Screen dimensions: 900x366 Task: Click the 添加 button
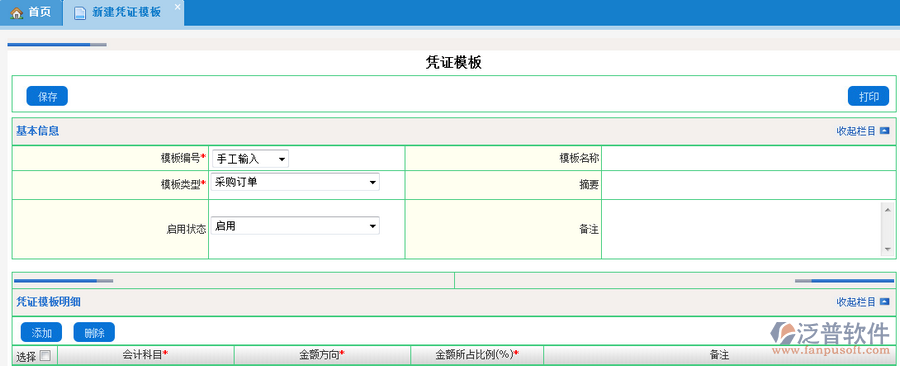point(41,332)
